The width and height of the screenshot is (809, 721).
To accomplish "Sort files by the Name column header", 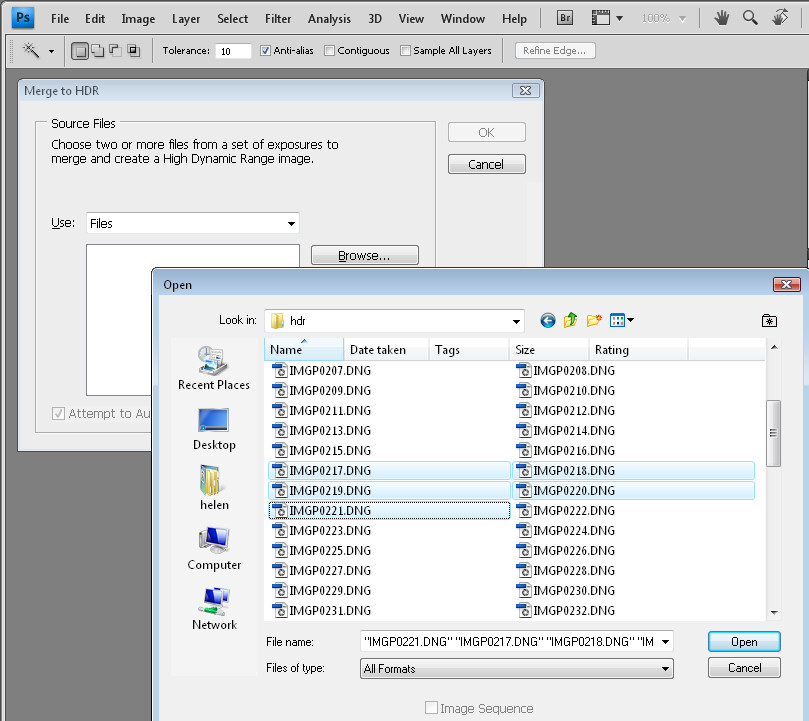I will pos(304,349).
